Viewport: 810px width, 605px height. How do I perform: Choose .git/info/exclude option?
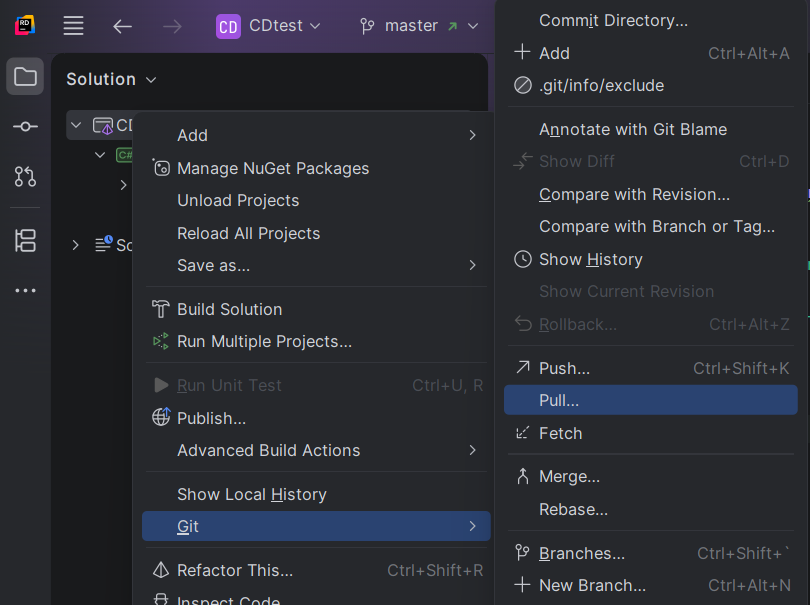point(651,85)
